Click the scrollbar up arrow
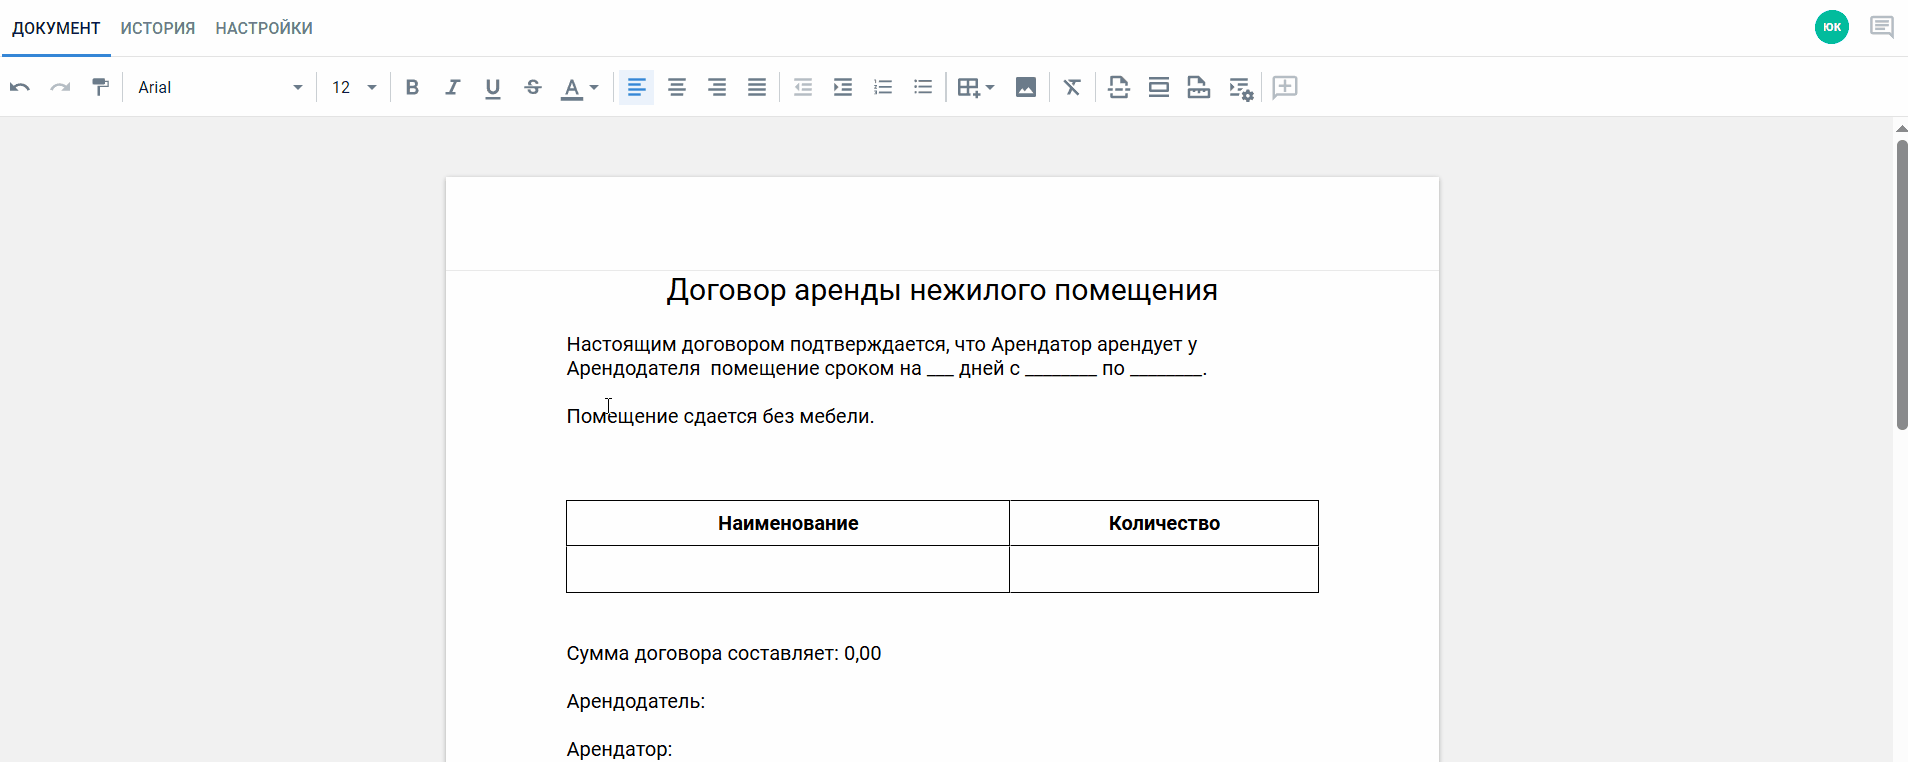 click(1902, 128)
